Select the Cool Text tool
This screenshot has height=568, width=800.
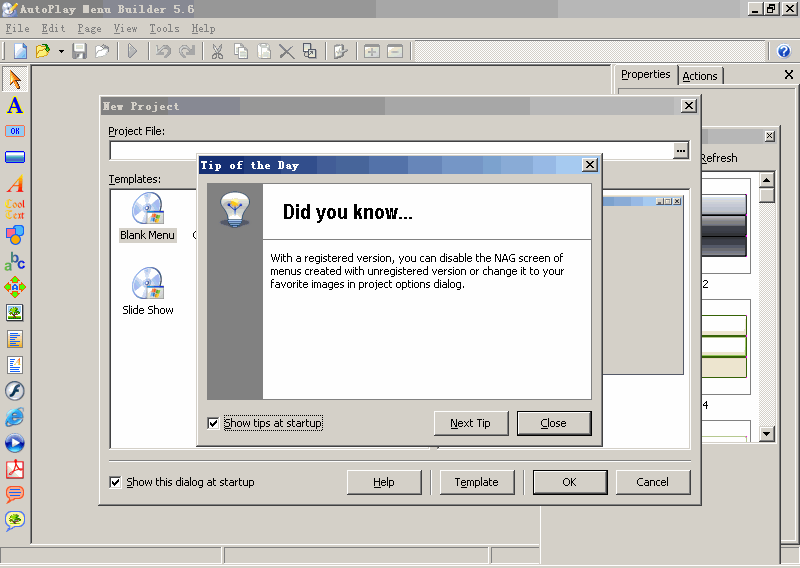point(15,209)
